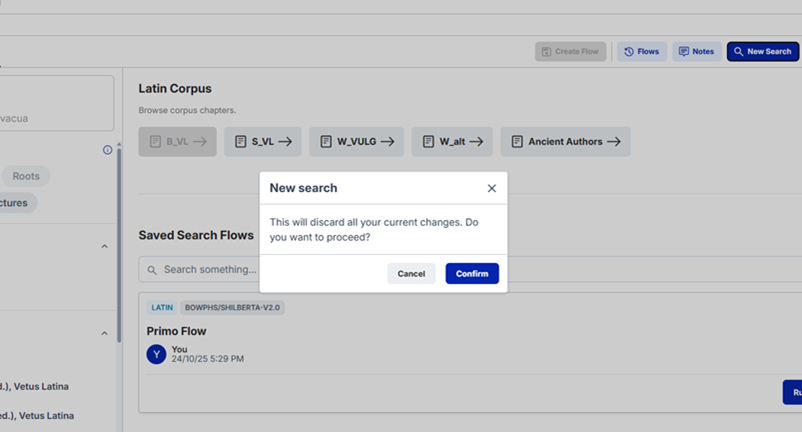
Task: Click Confirm to discard changes
Action: pos(472,274)
